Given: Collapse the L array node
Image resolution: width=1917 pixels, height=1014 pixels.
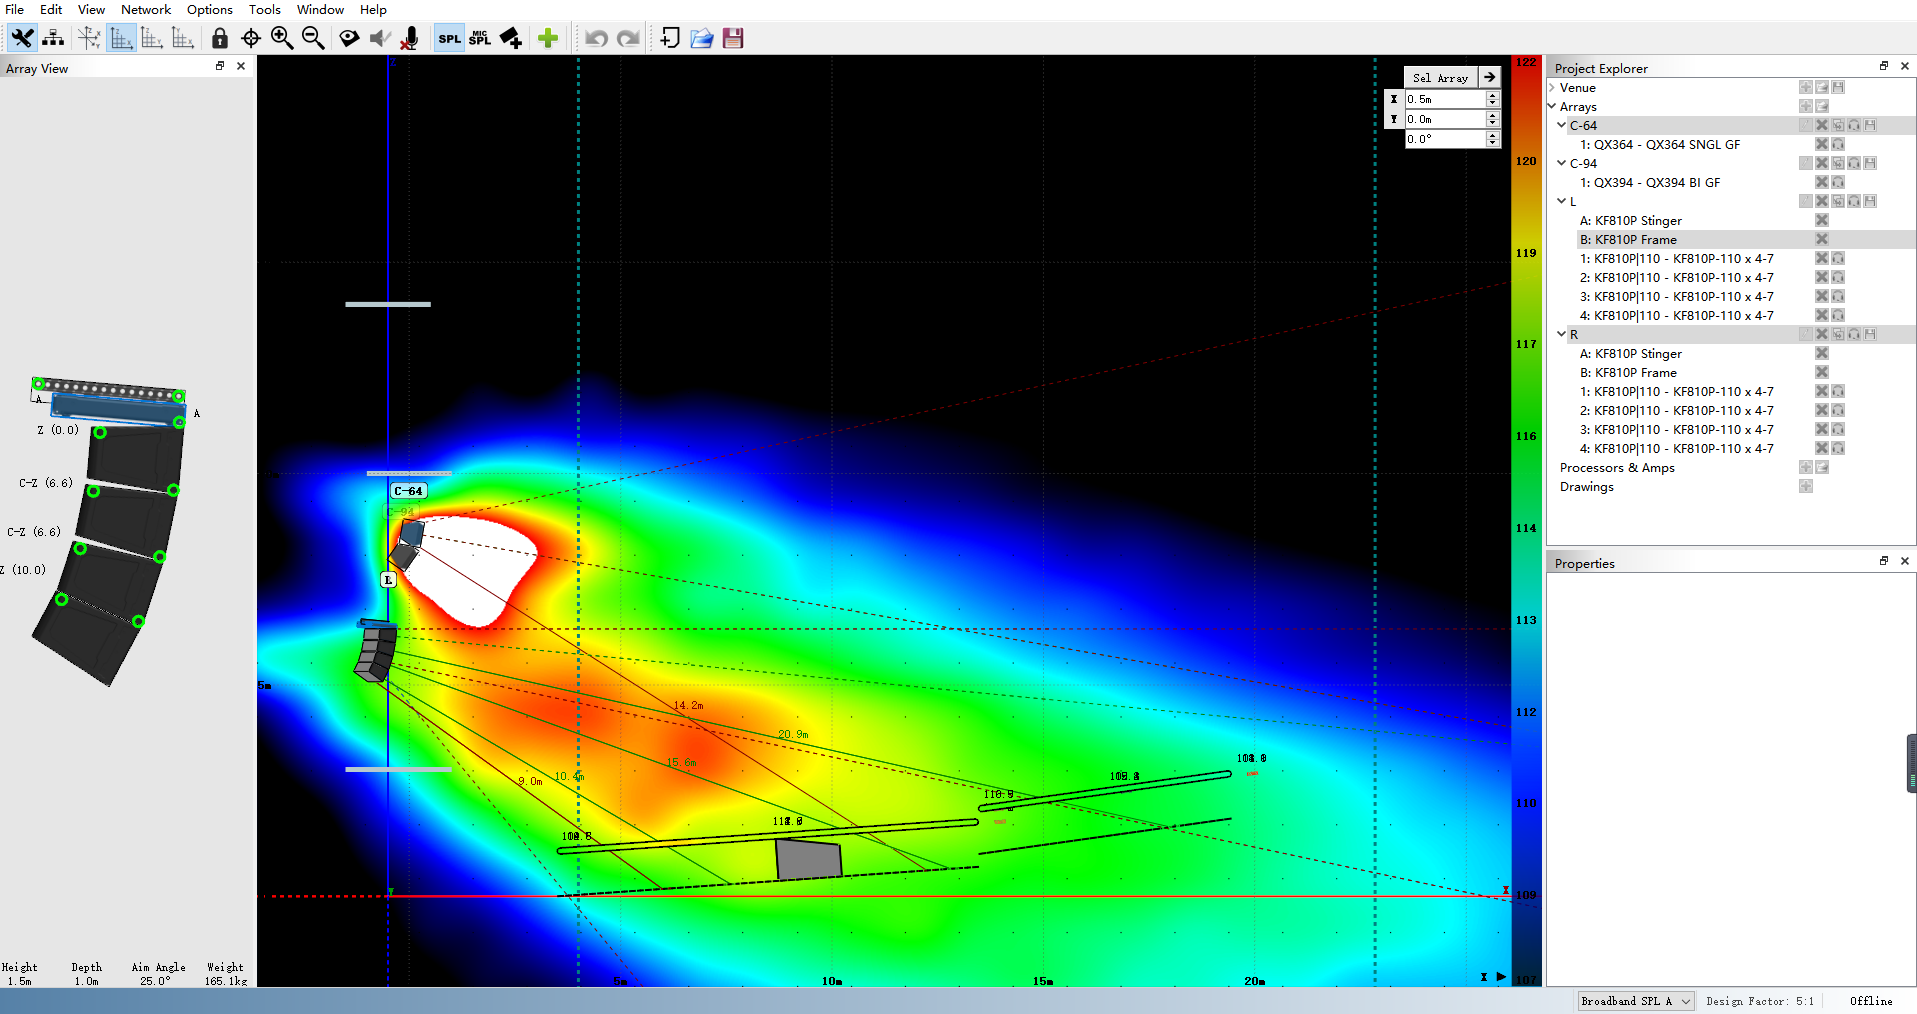Looking at the screenshot, I should coord(1562,202).
